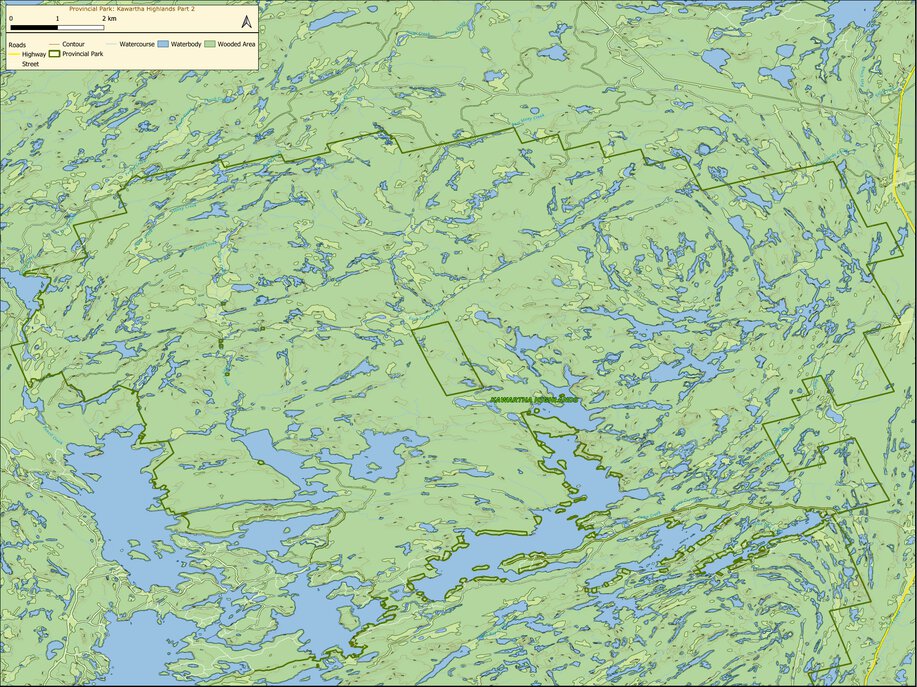Click the north arrow icon
The width and height of the screenshot is (917, 687).
pos(245,20)
